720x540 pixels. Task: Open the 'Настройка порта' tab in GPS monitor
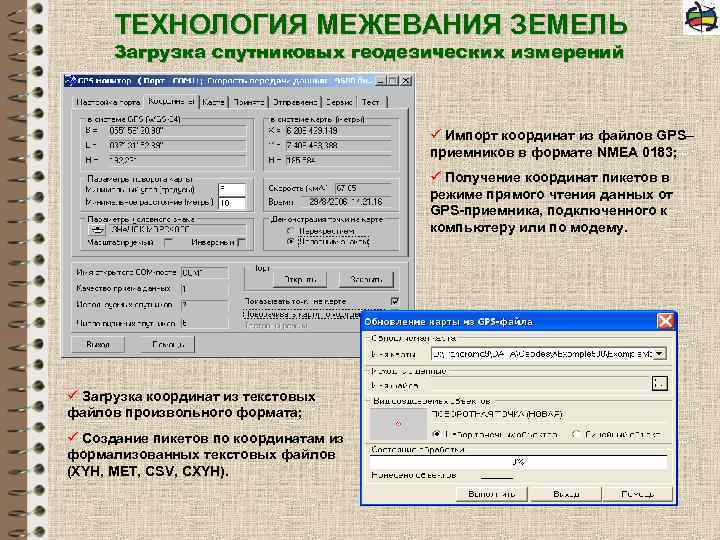coord(108,102)
